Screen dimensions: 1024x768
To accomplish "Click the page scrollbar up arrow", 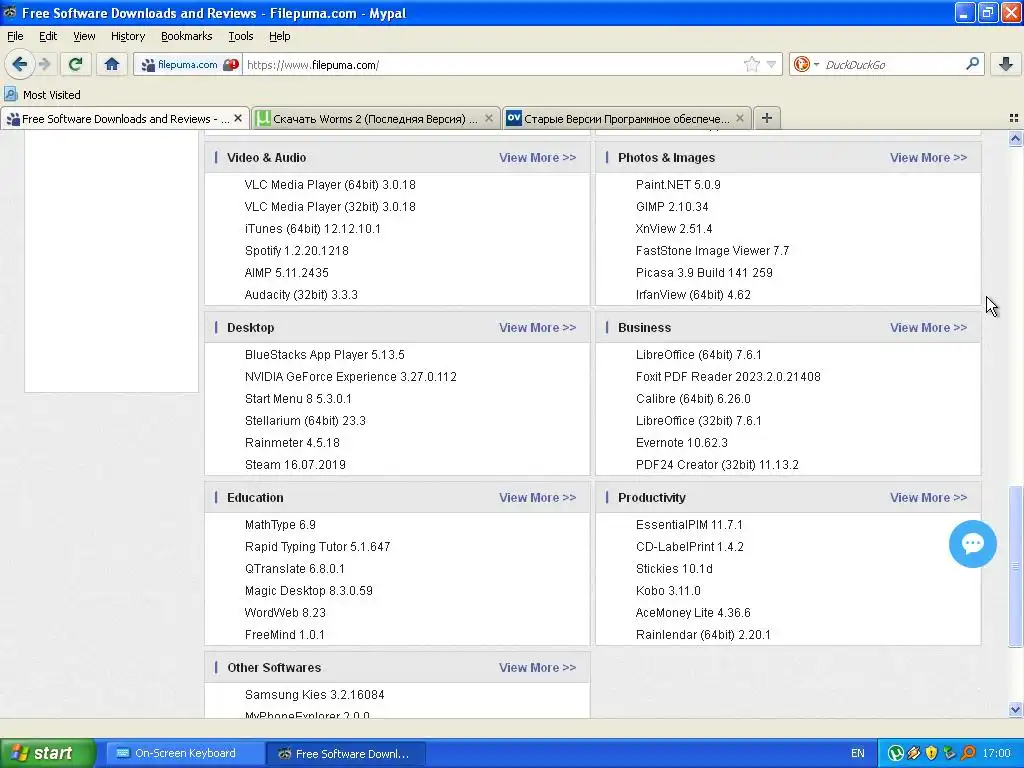I will (x=1015, y=138).
